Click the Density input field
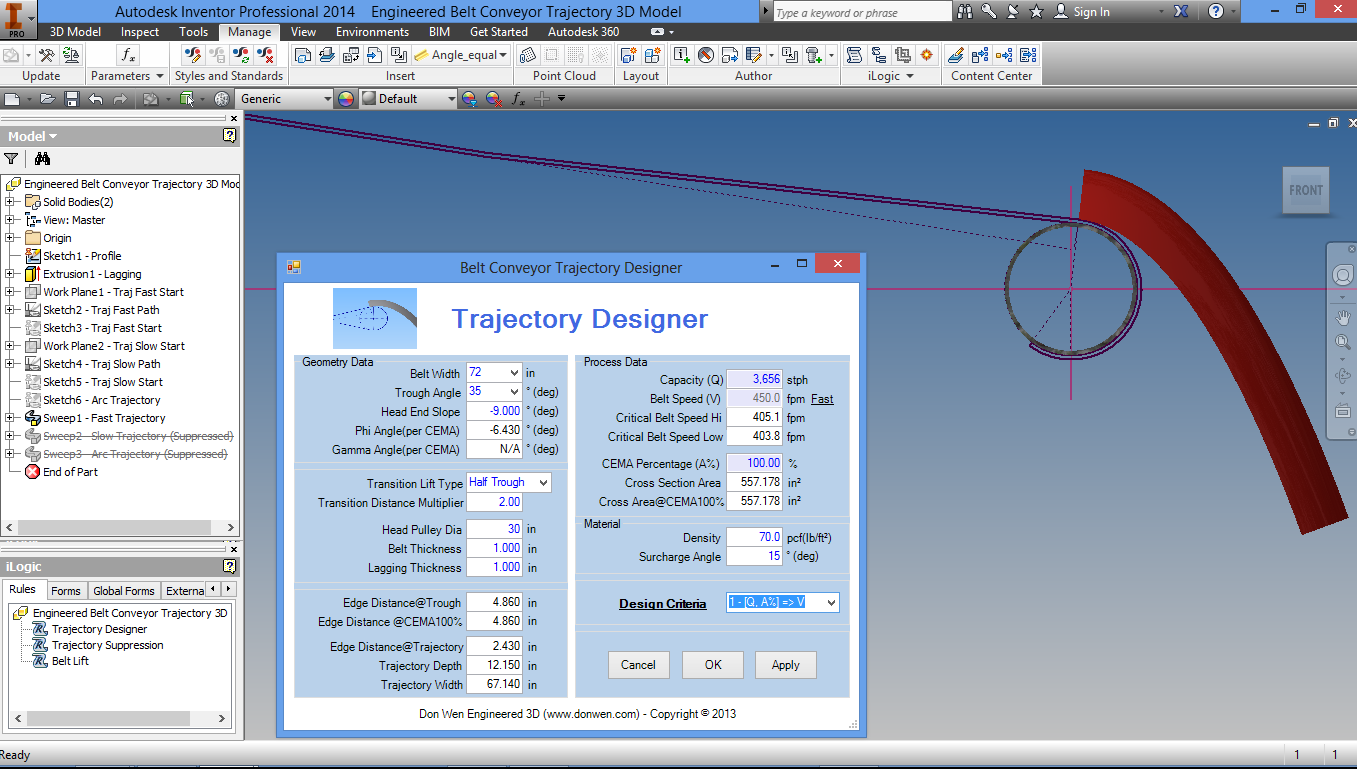Image resolution: width=1357 pixels, height=769 pixels. click(x=754, y=538)
